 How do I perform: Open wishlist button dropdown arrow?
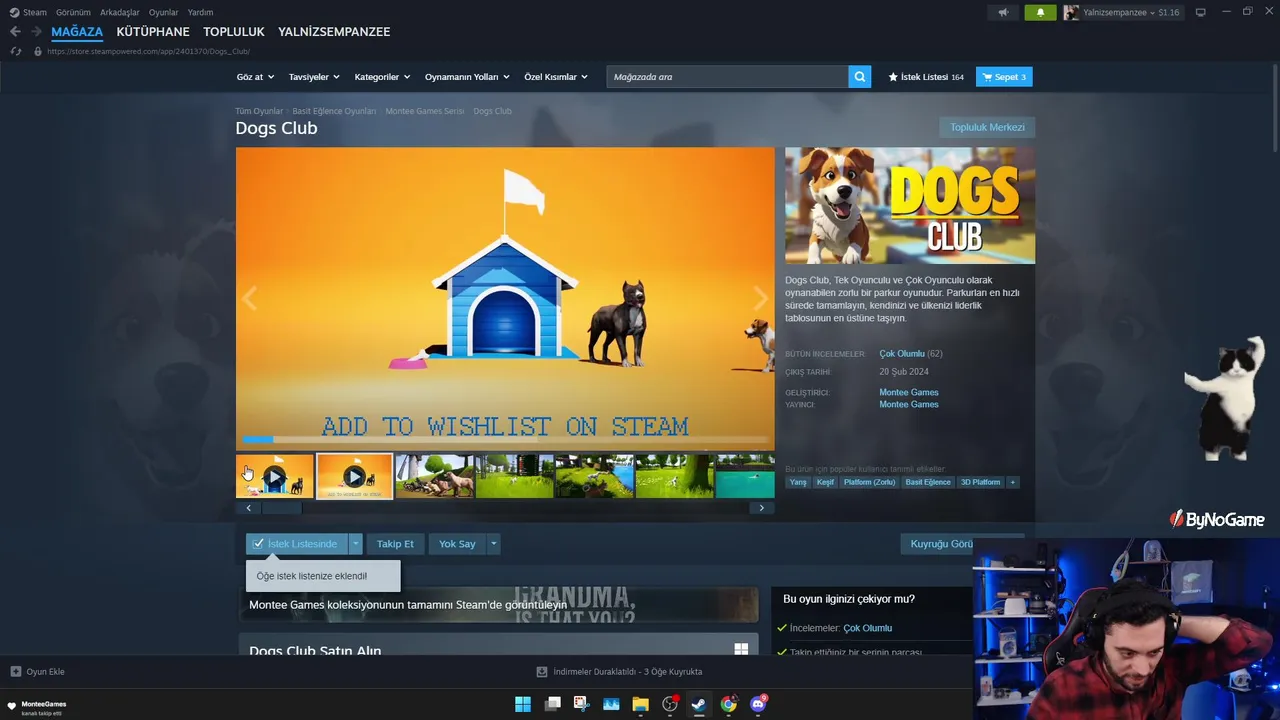(x=355, y=544)
